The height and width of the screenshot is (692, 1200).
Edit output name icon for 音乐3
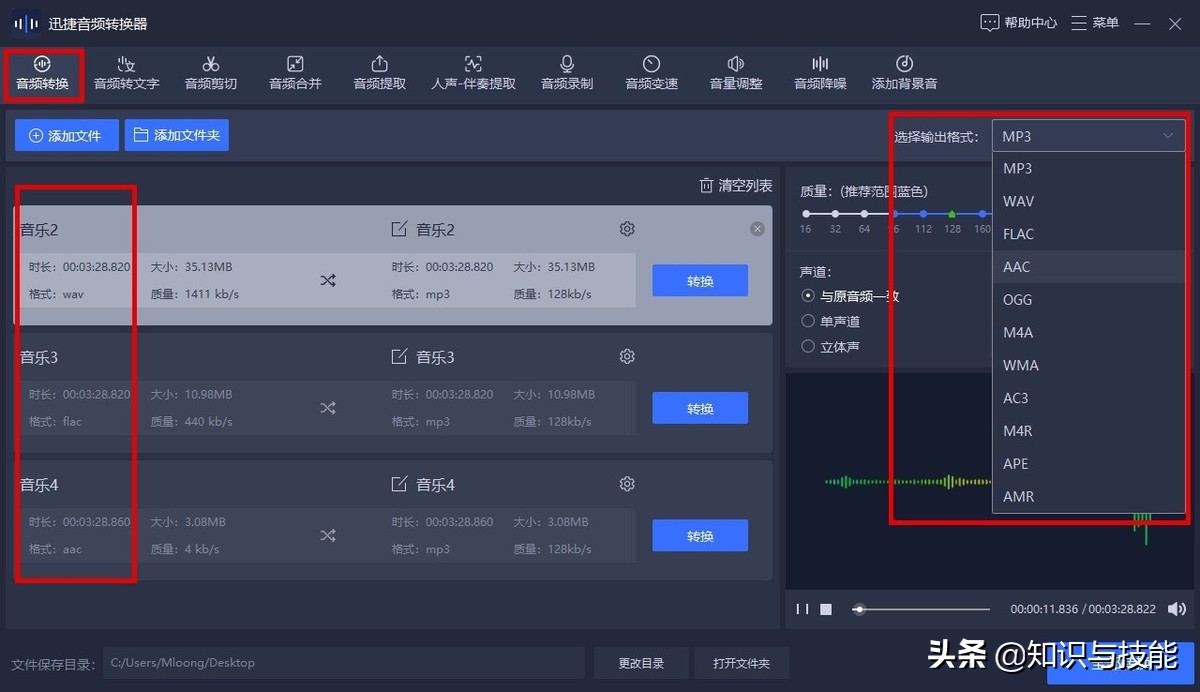click(x=399, y=356)
